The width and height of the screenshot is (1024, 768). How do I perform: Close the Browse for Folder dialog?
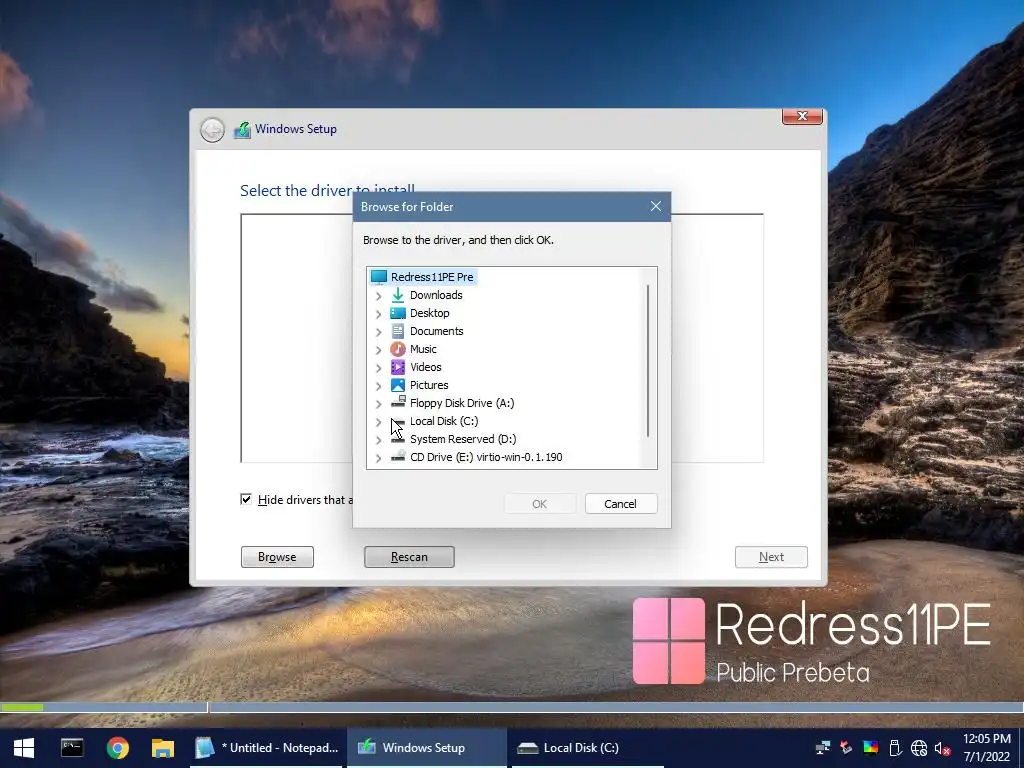pyautogui.click(x=656, y=206)
